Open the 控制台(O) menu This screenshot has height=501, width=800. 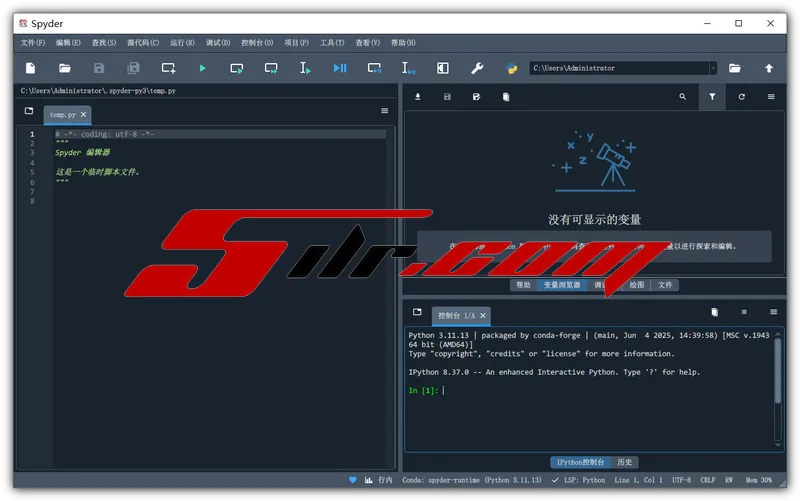[x=257, y=43]
